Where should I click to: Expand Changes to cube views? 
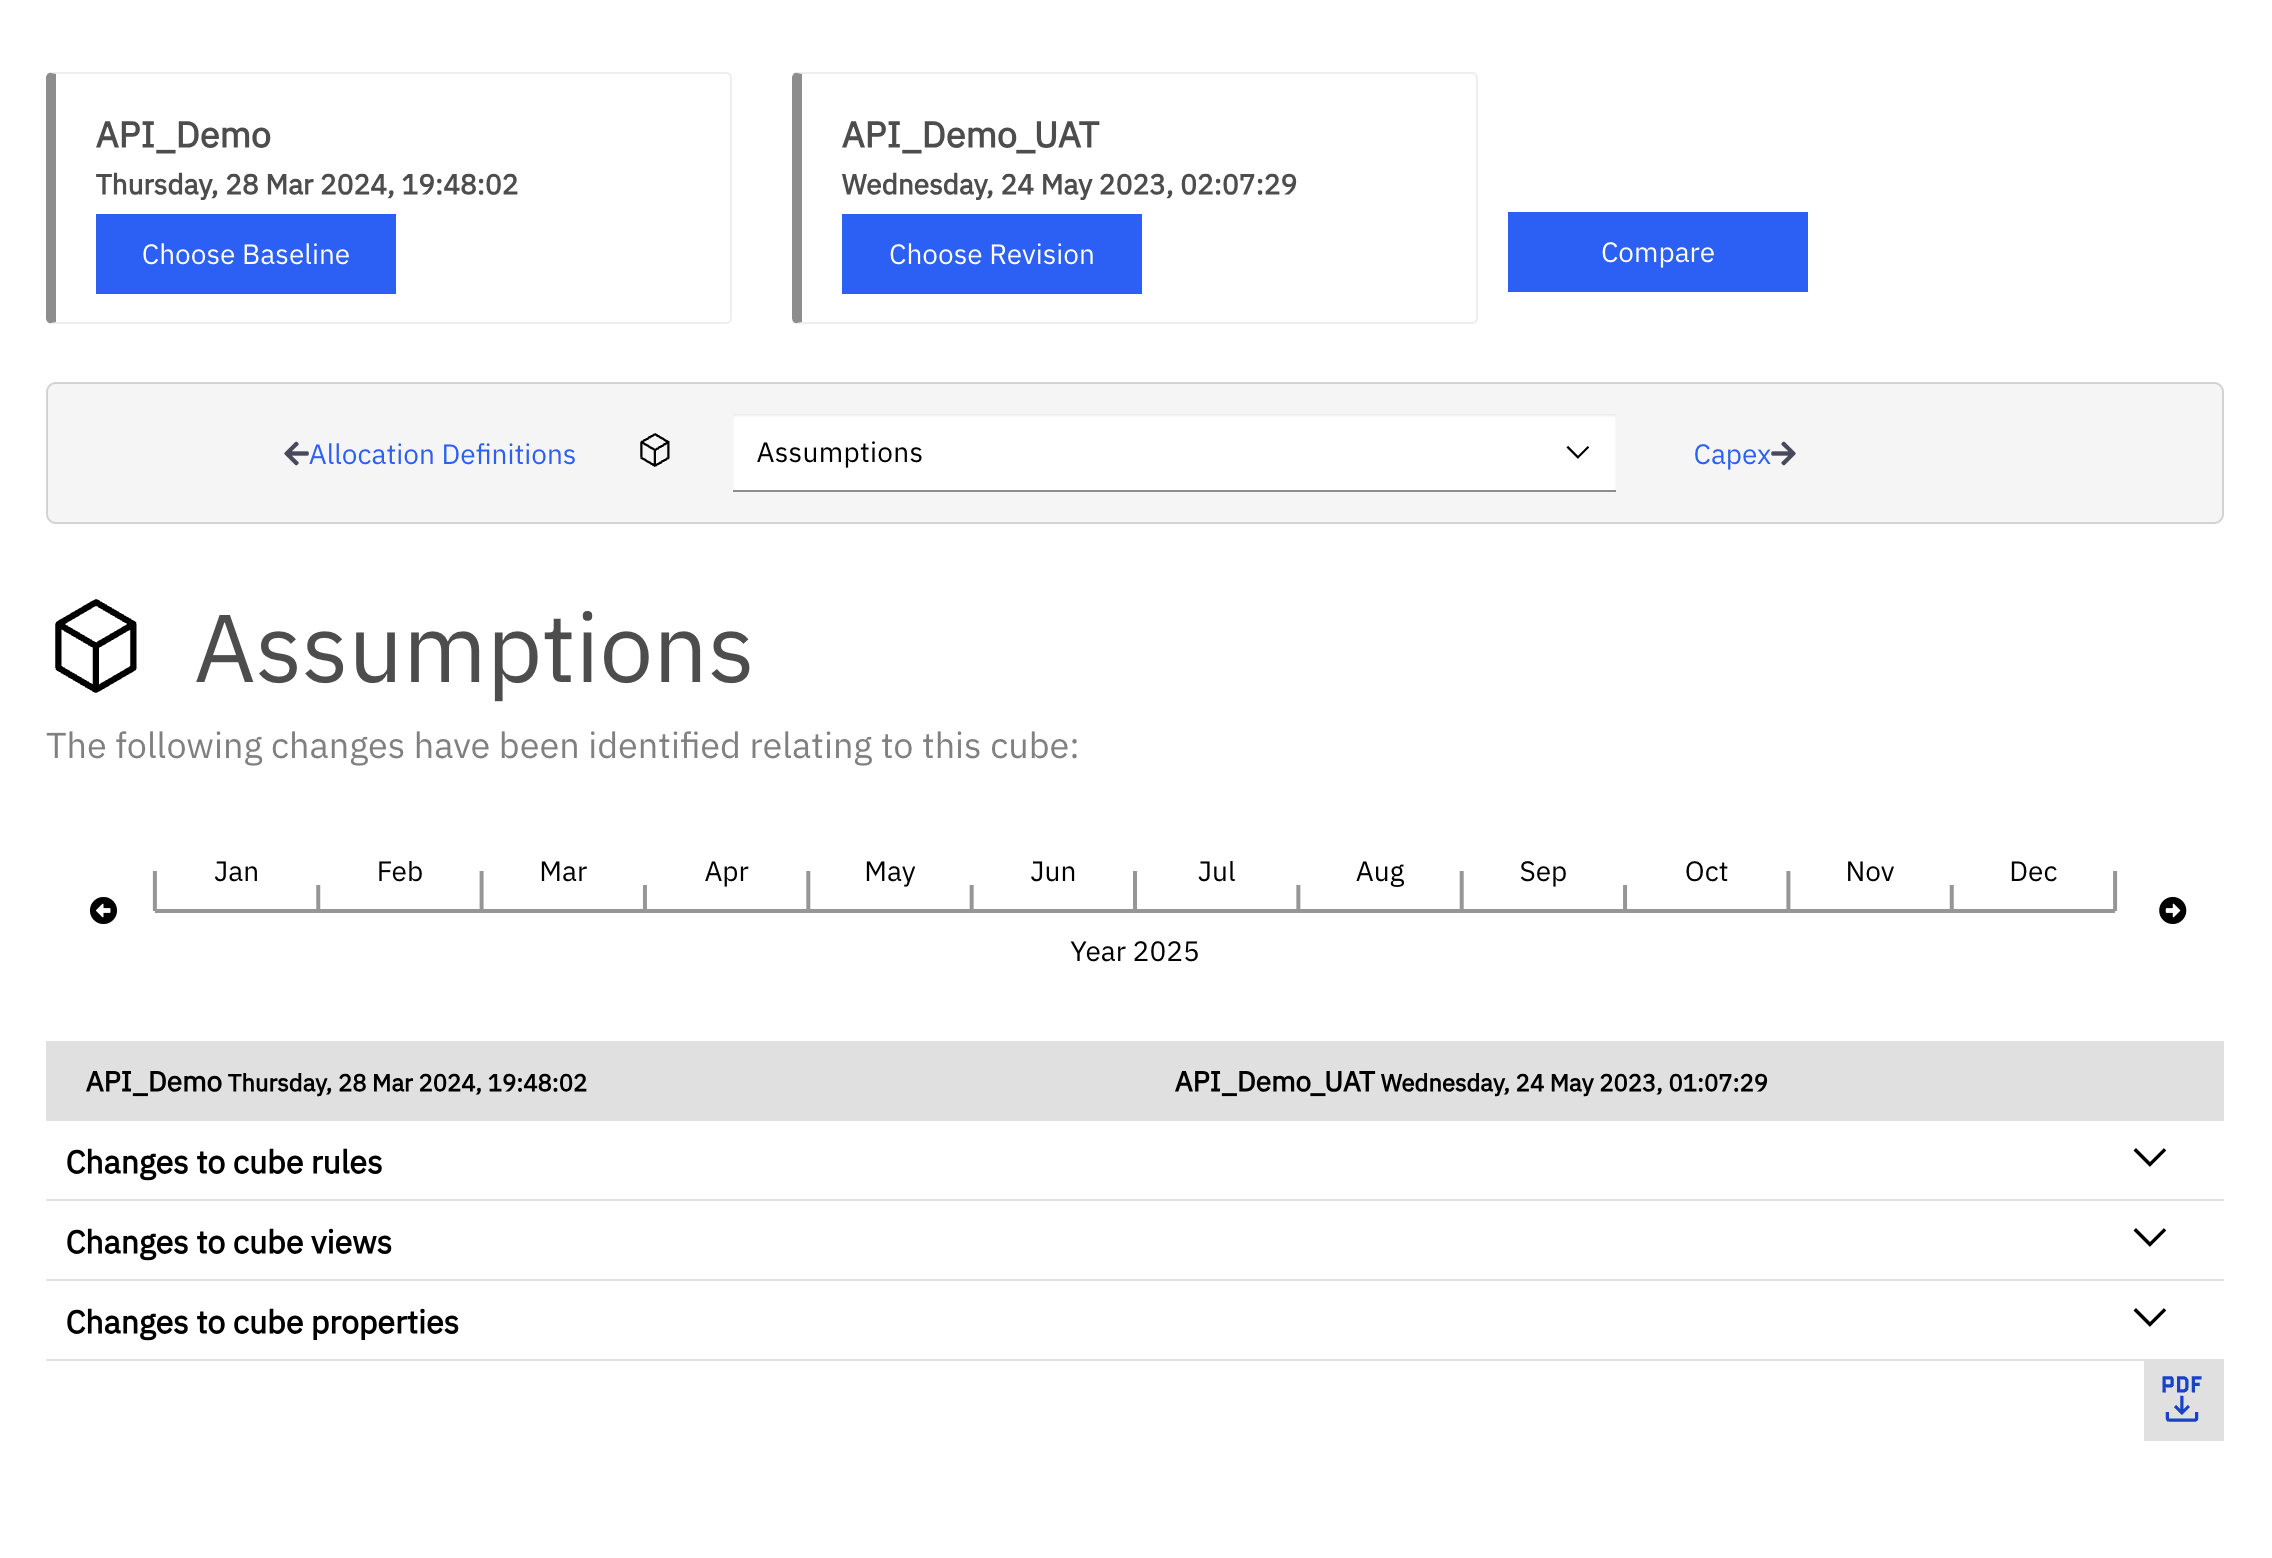(x=1135, y=1241)
